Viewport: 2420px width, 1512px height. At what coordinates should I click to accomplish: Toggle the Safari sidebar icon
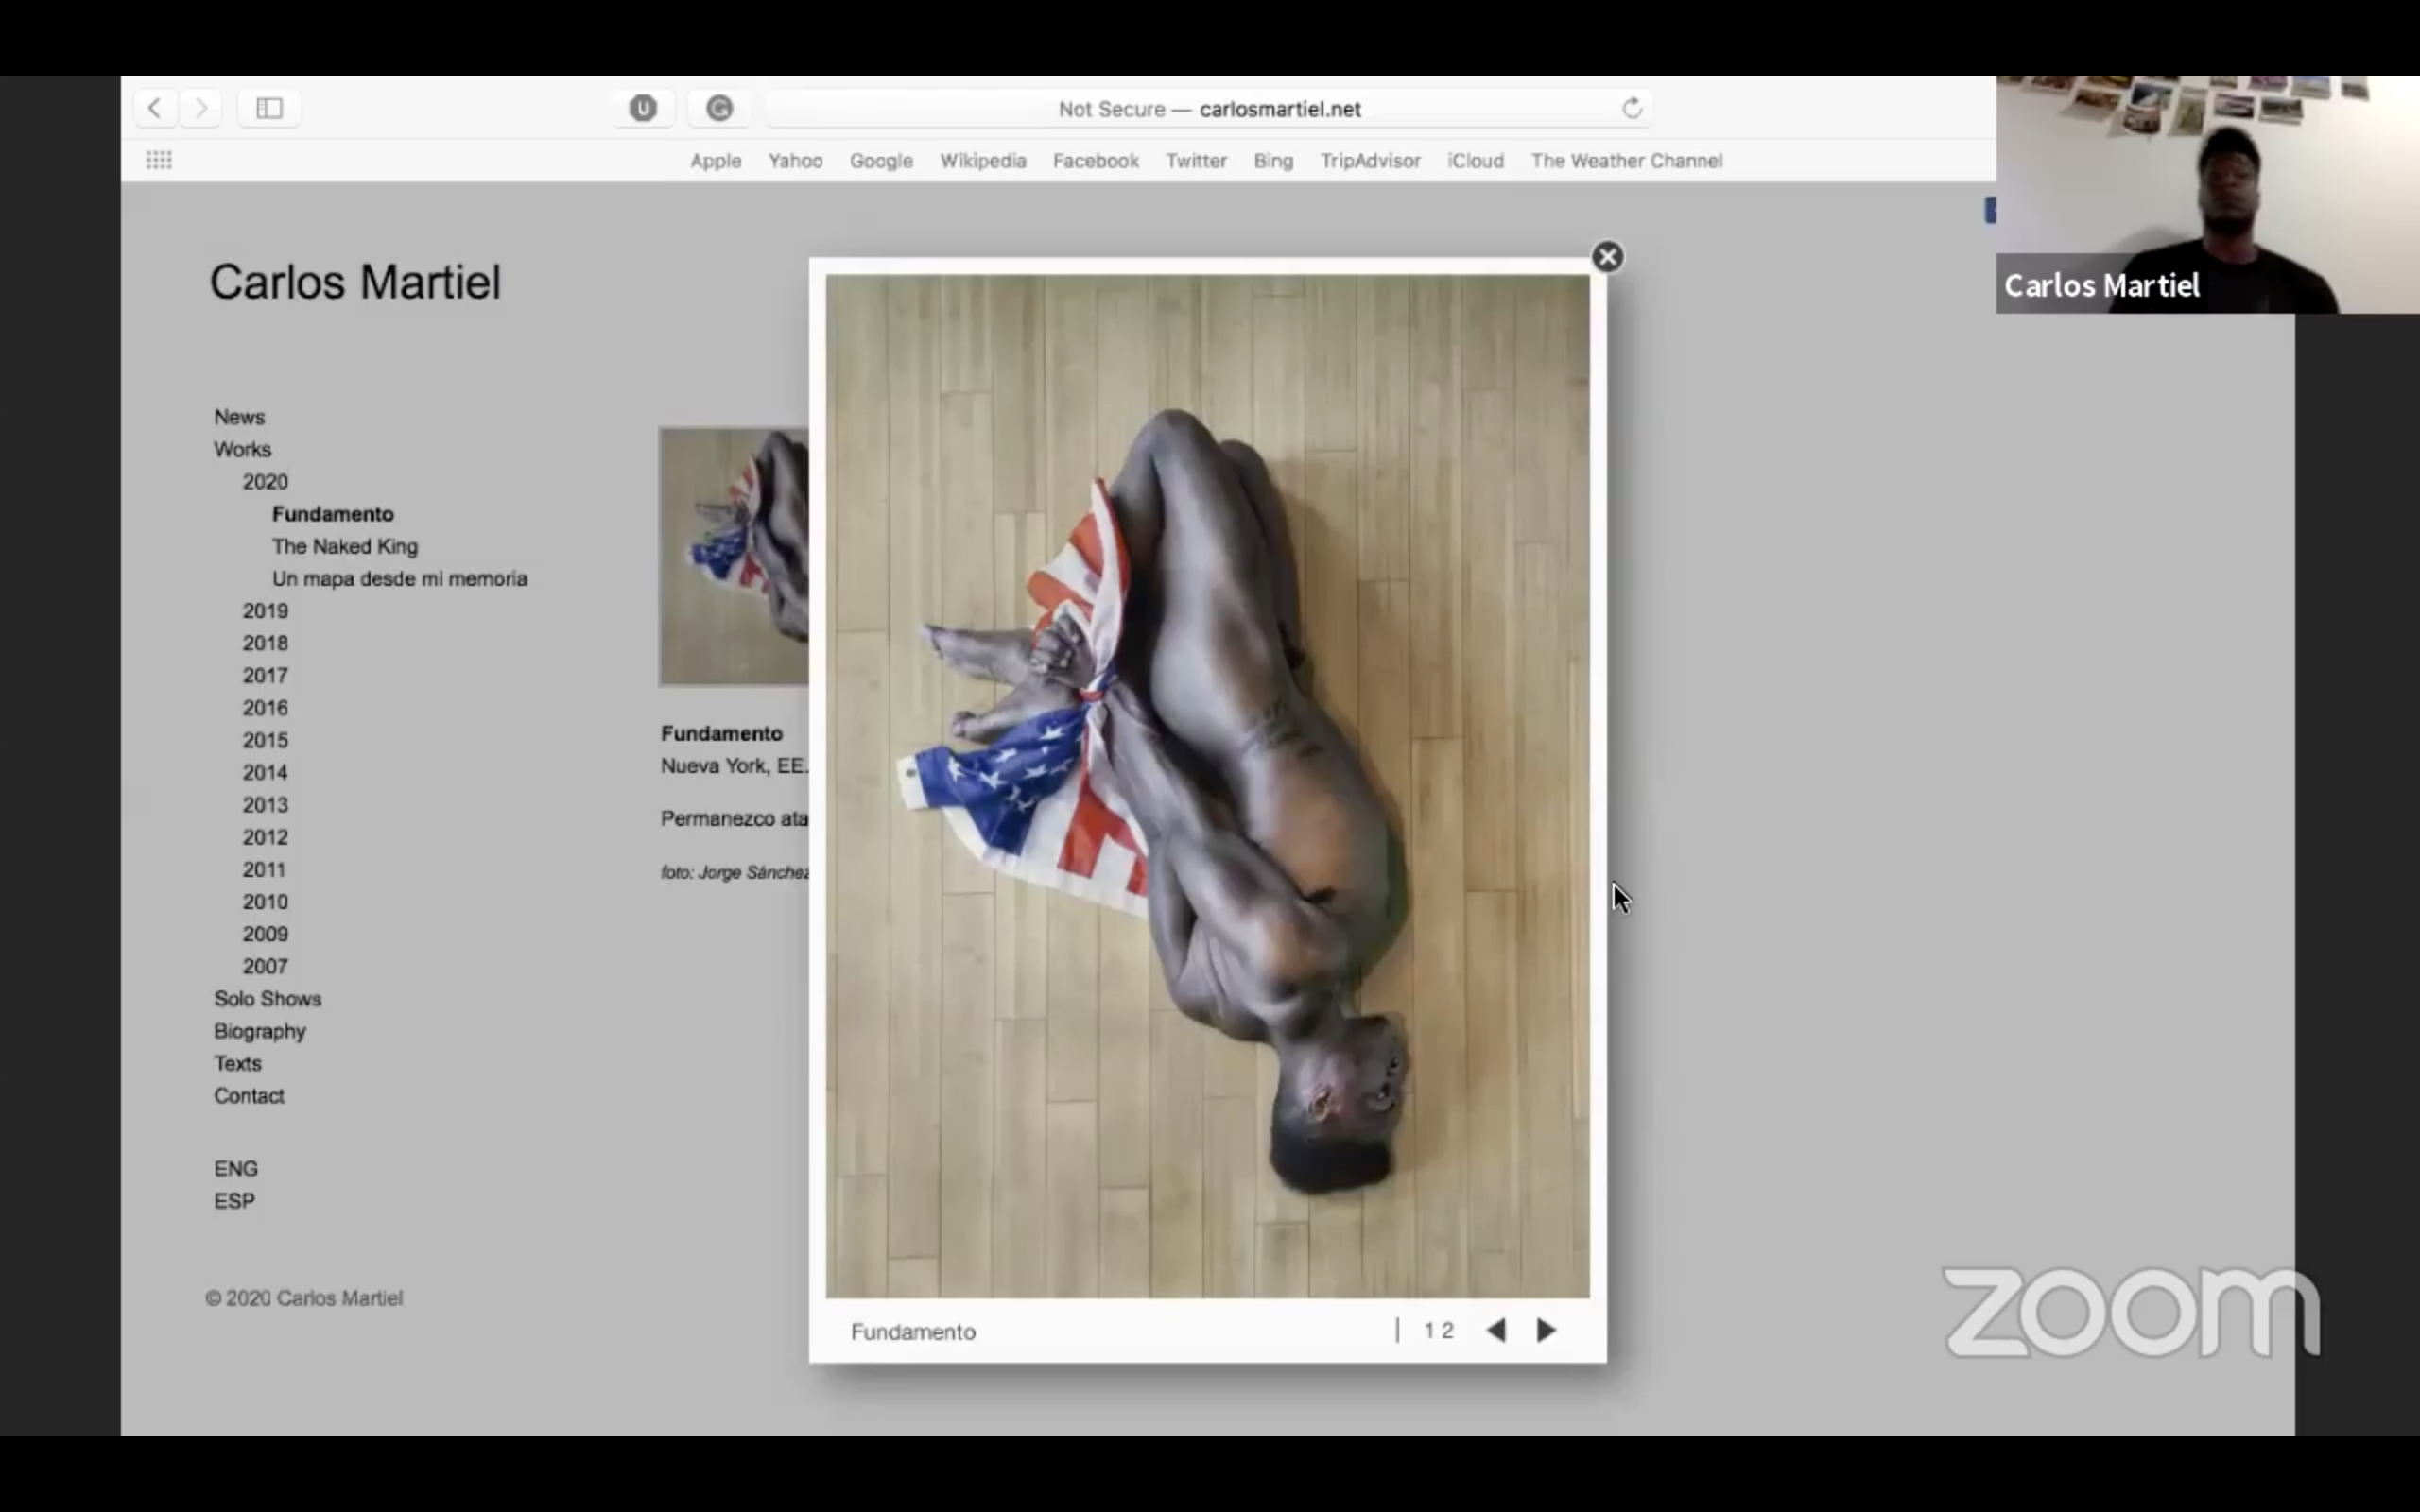point(269,108)
